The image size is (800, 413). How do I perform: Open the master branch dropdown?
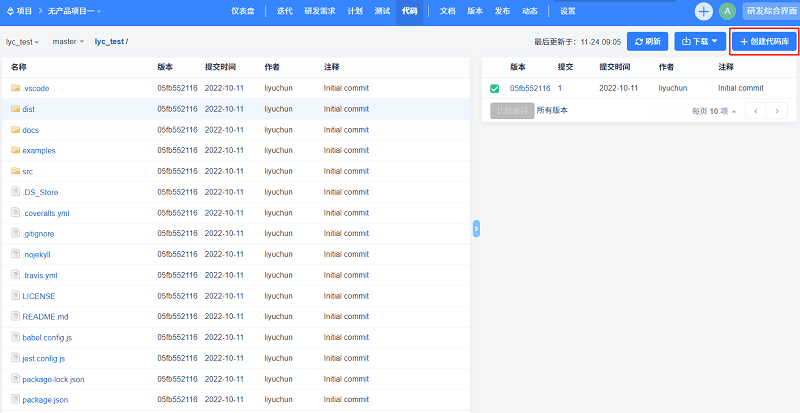[68, 42]
